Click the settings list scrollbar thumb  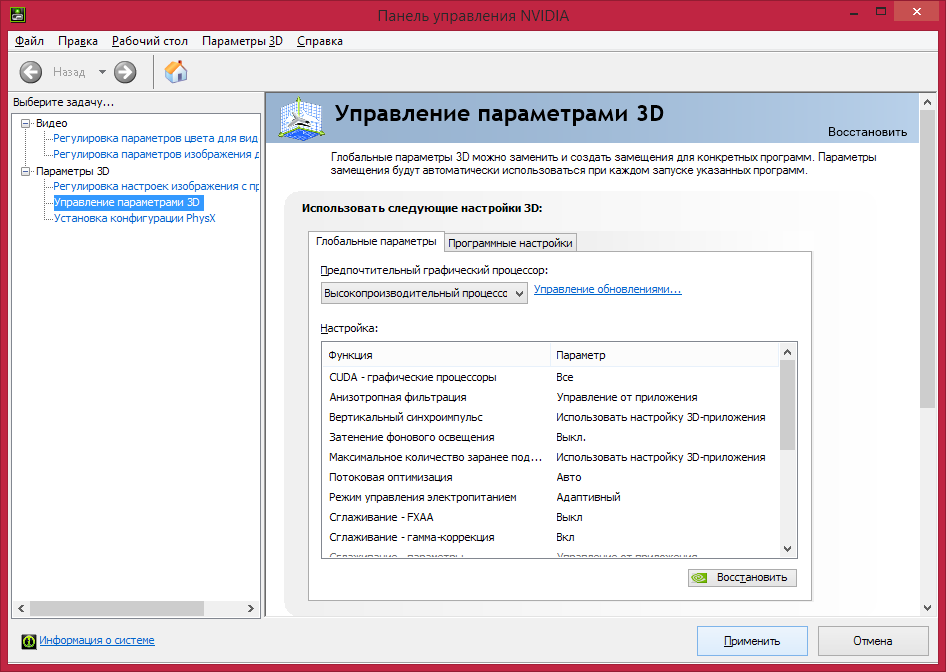pyautogui.click(x=787, y=405)
